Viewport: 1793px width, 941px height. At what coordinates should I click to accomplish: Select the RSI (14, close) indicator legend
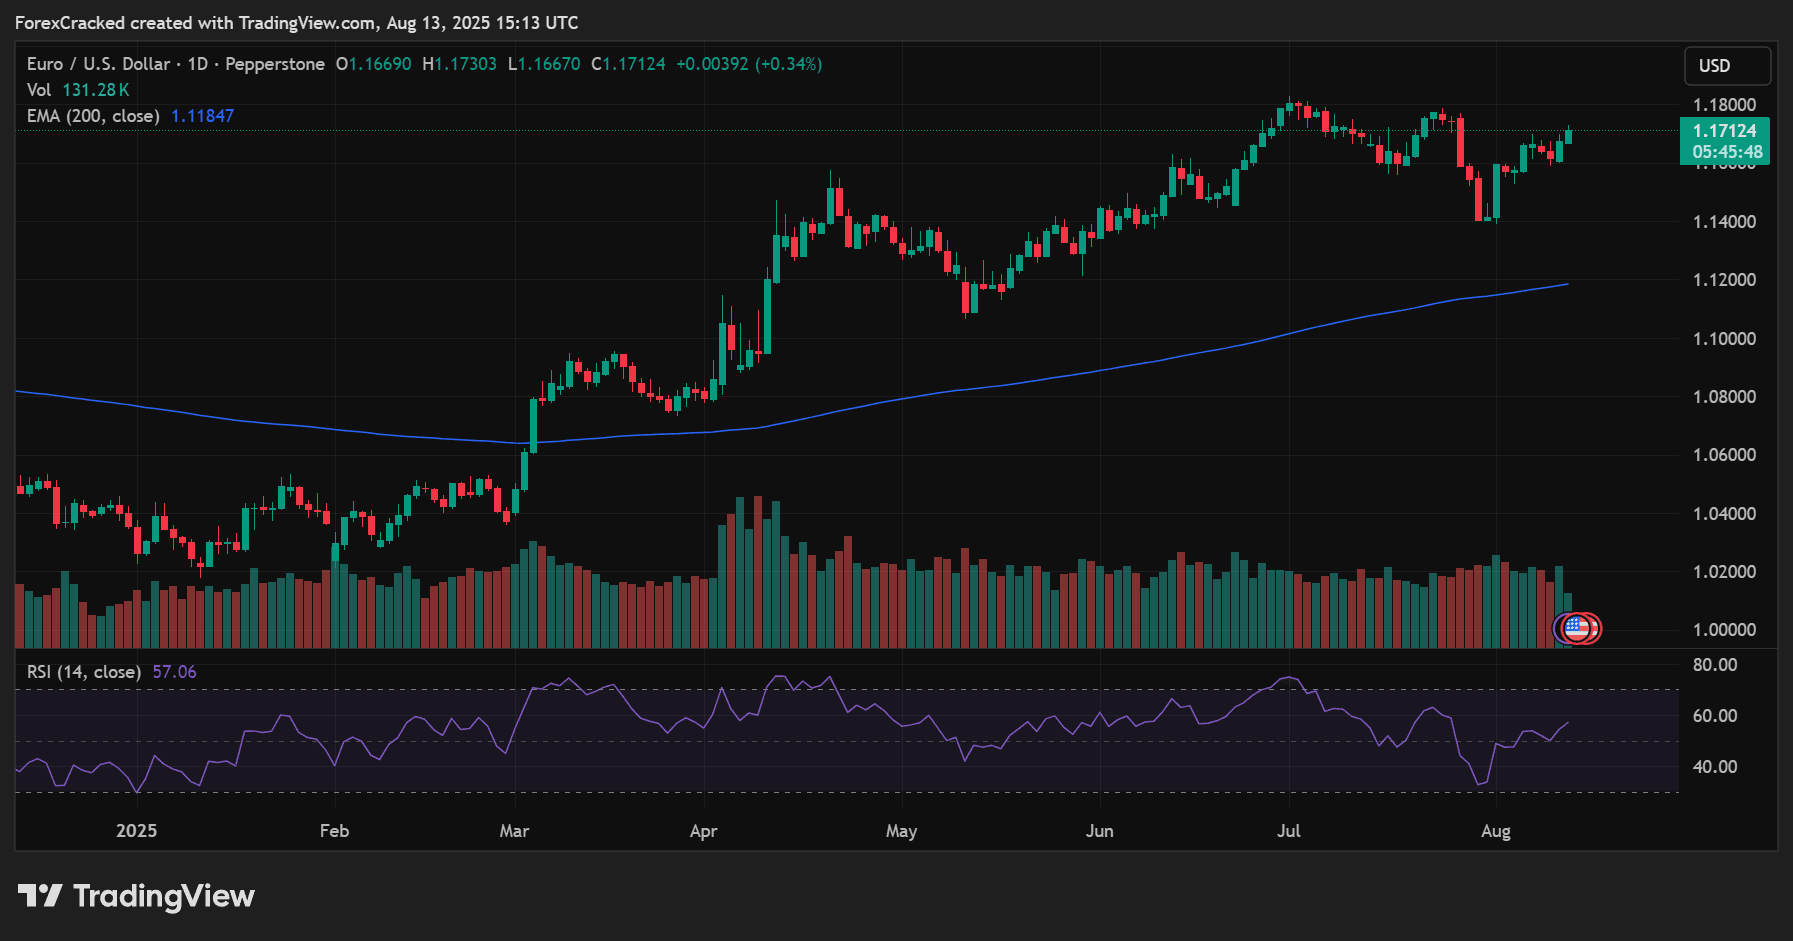click(84, 672)
